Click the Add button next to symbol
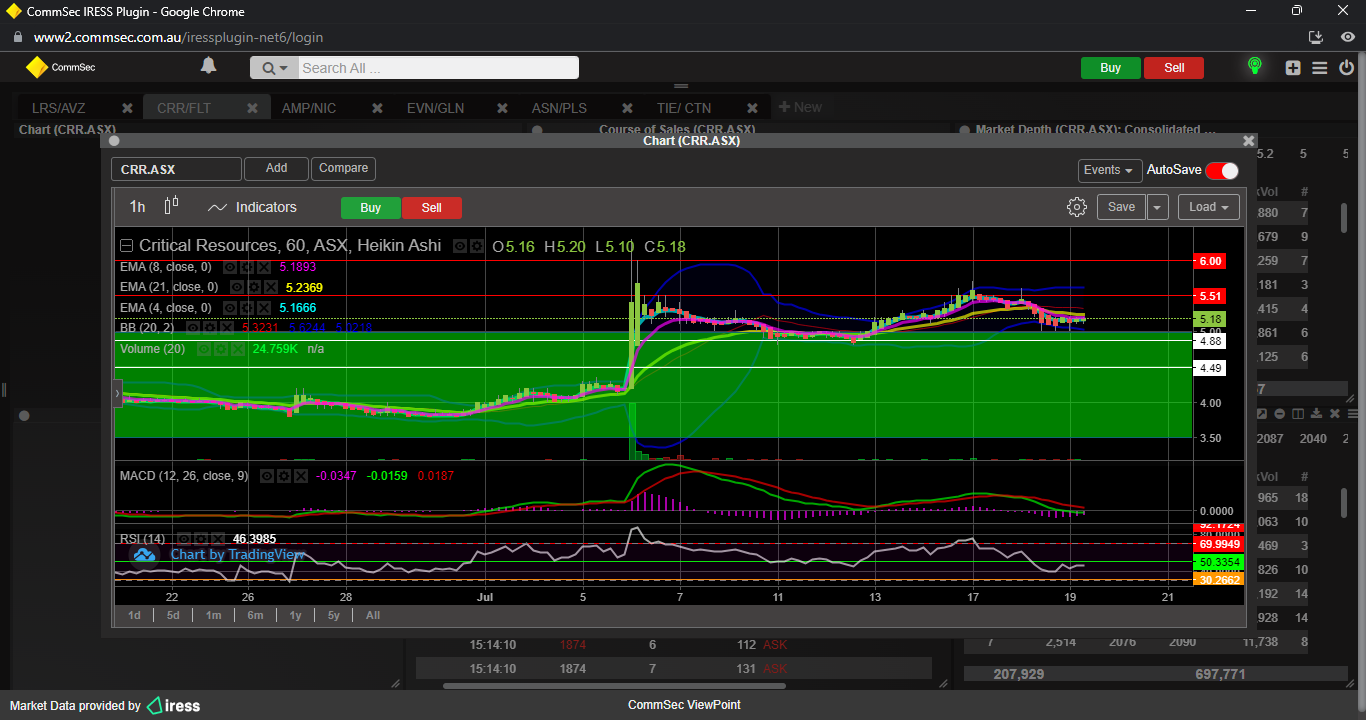 pyautogui.click(x=276, y=168)
